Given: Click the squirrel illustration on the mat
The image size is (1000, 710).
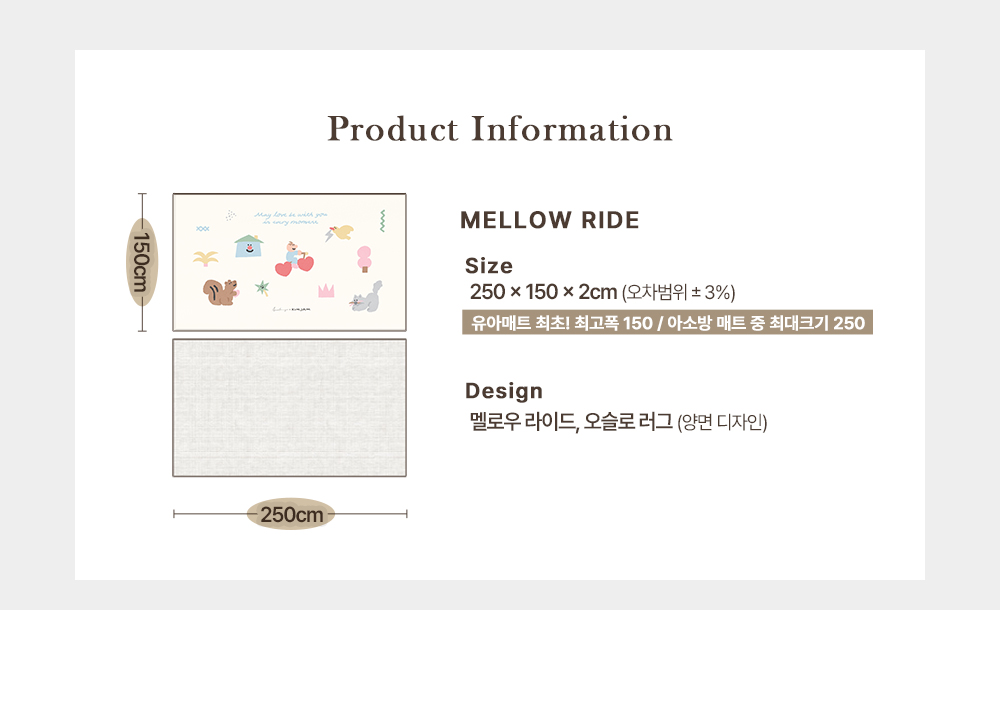Looking at the screenshot, I should (x=220, y=292).
